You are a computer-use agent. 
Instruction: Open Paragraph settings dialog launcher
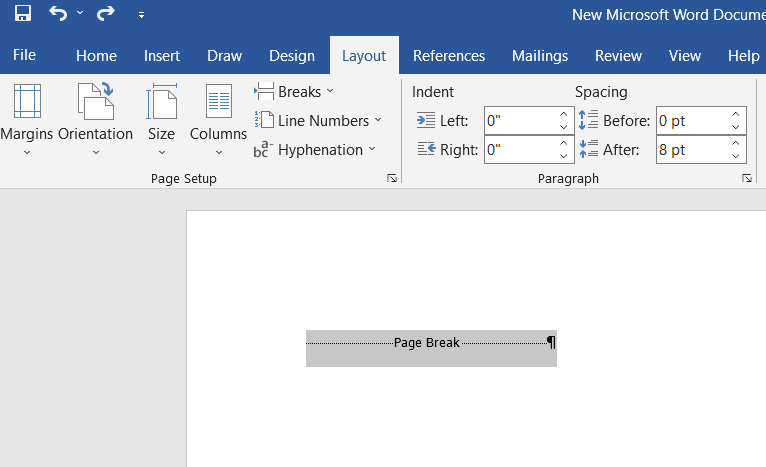coord(747,178)
